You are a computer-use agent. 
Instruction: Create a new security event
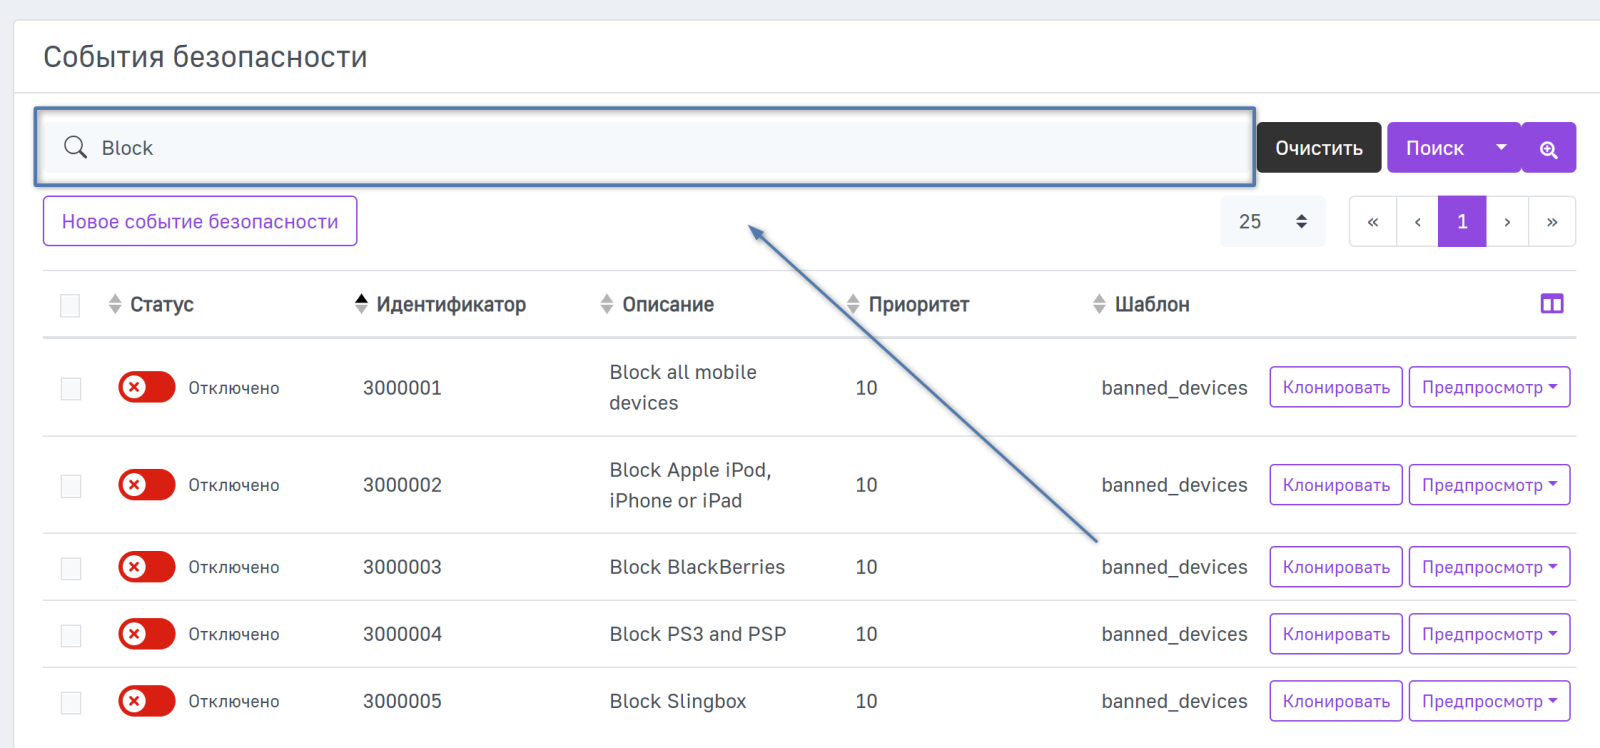(x=200, y=222)
